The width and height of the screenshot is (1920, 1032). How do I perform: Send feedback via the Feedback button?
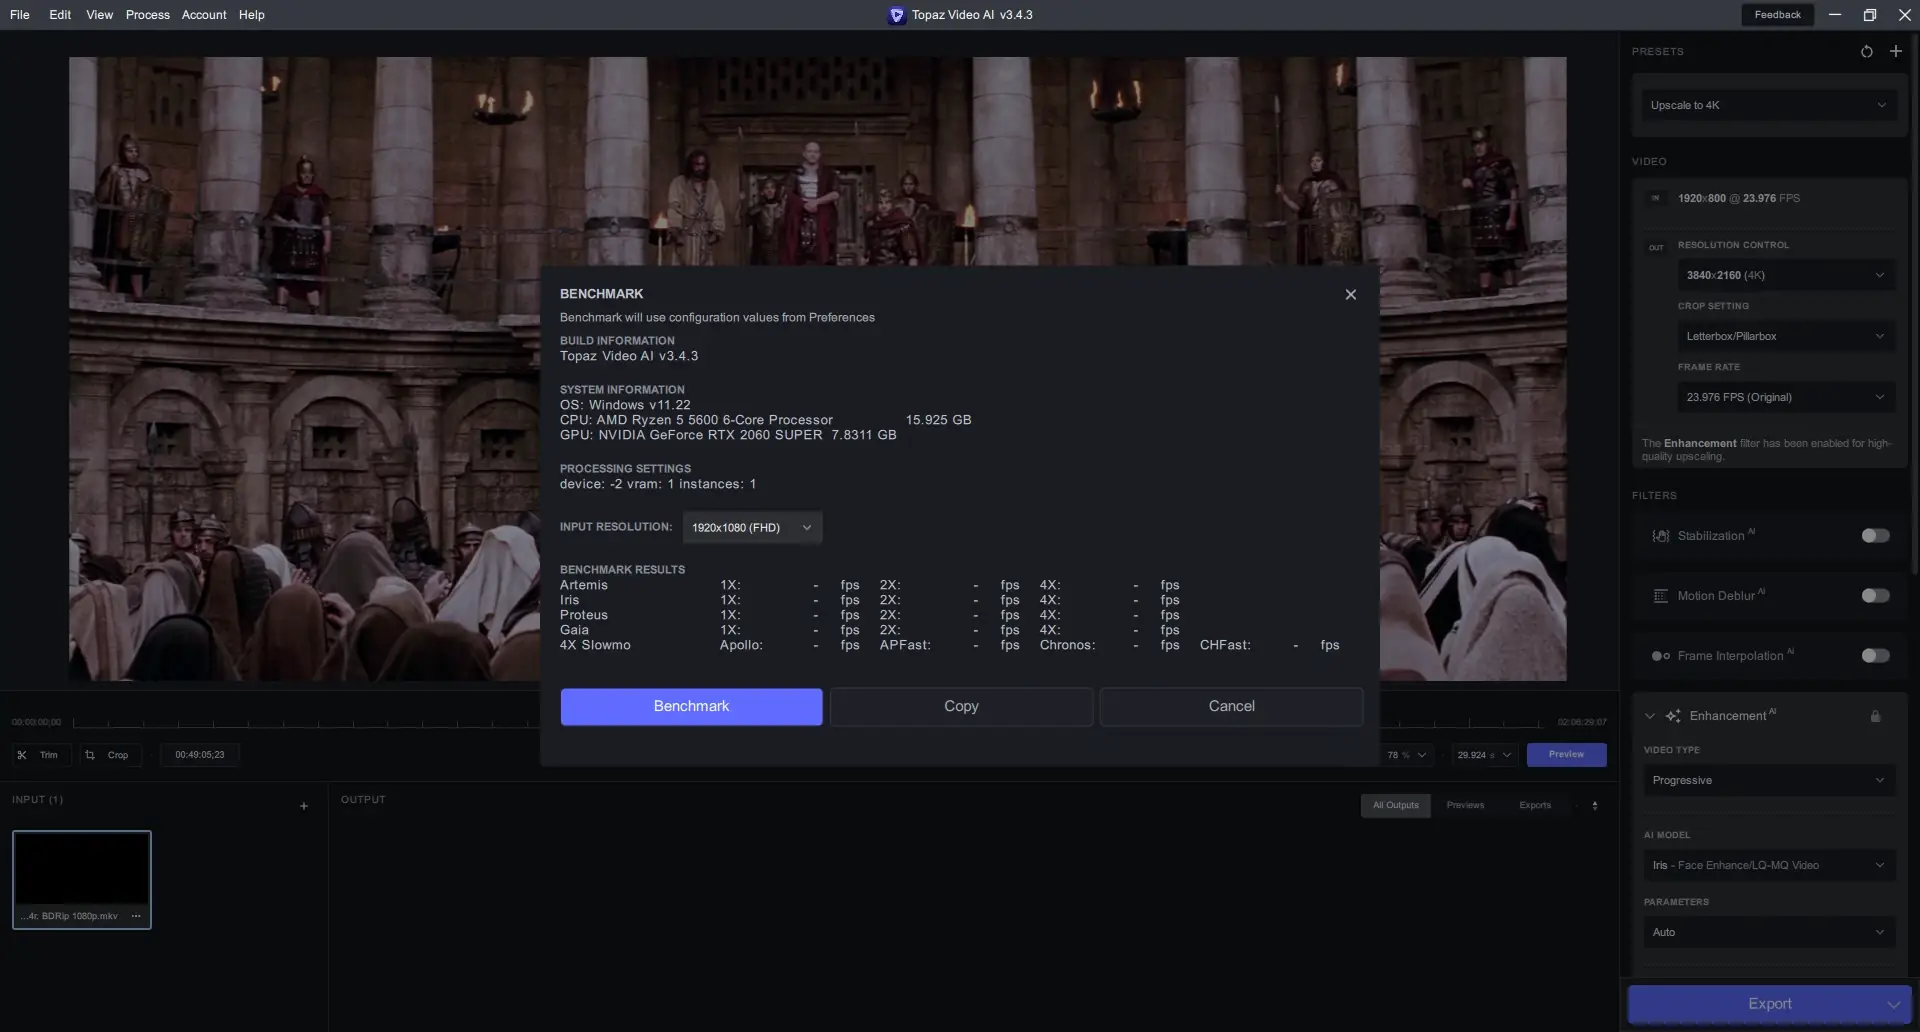pyautogui.click(x=1777, y=15)
